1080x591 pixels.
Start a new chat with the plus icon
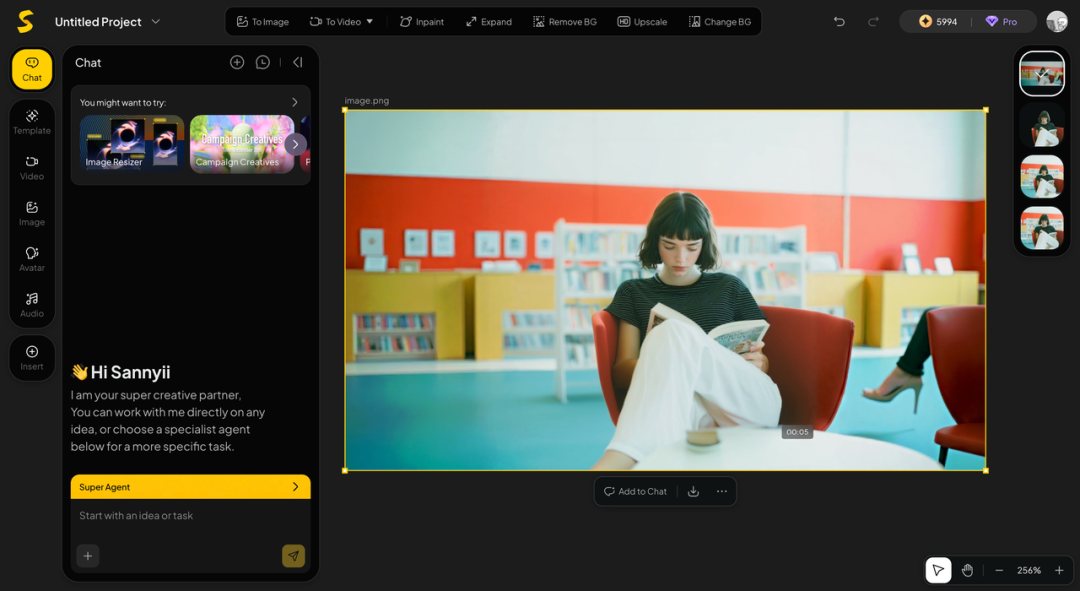(x=237, y=62)
